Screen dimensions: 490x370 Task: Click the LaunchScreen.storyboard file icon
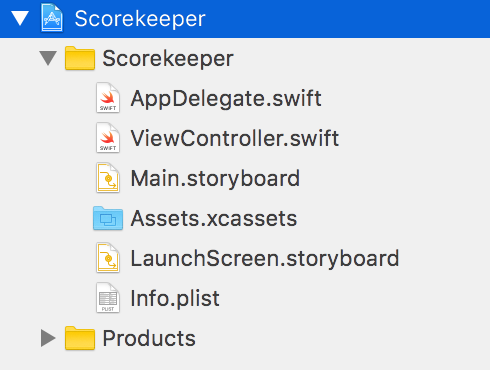pyautogui.click(x=108, y=258)
